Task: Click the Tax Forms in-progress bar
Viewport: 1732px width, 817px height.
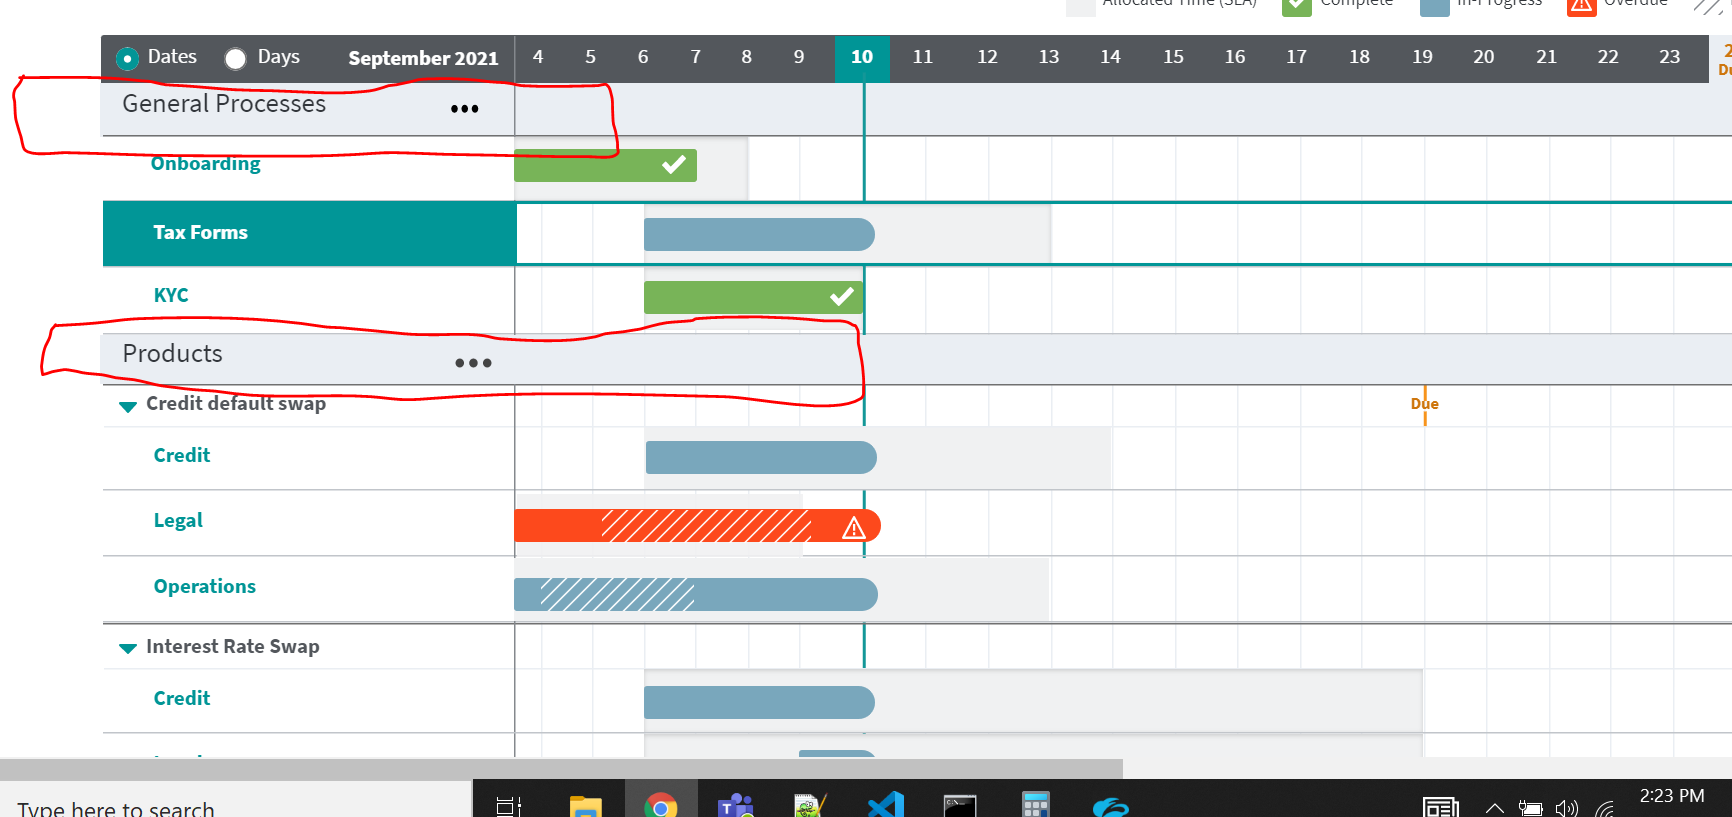Action: coord(759,234)
